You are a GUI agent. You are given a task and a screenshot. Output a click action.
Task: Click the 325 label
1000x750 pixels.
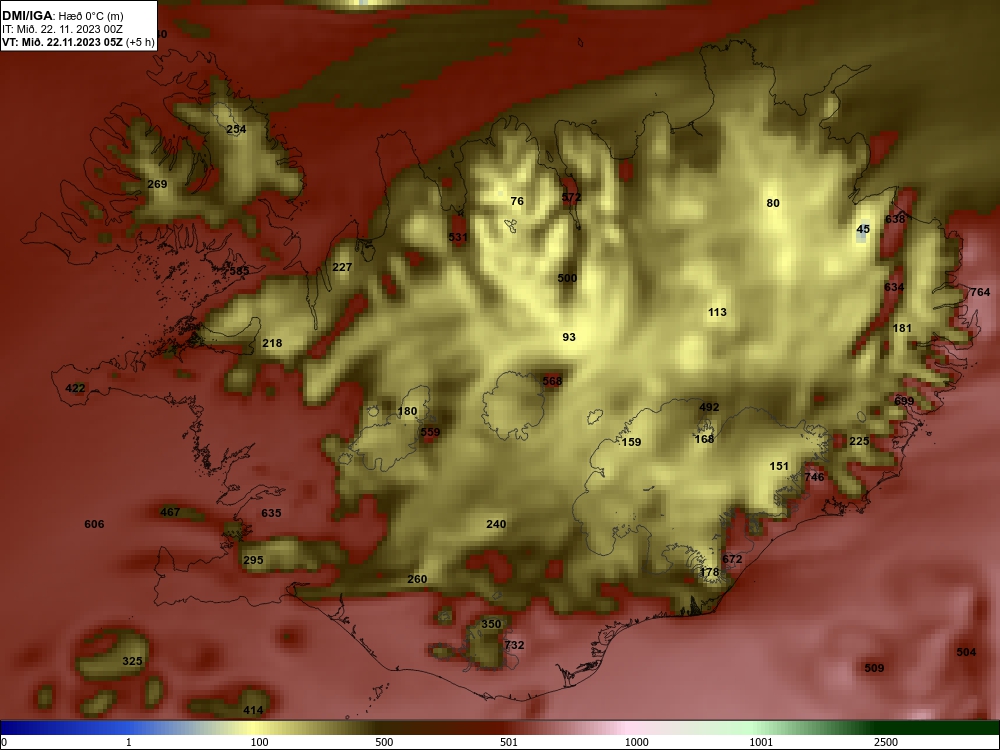point(132,661)
